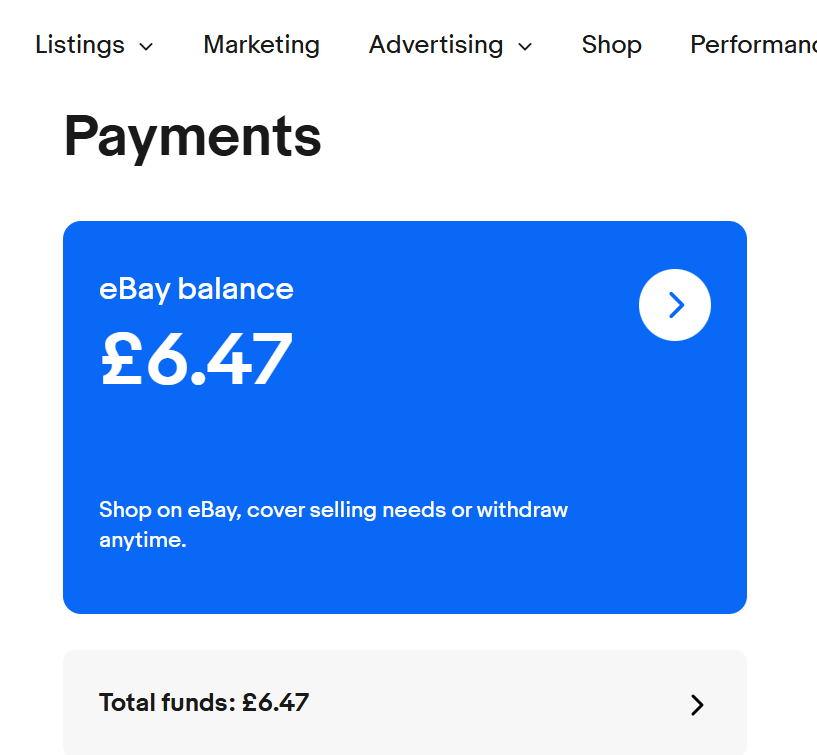Open the Shop tab
This screenshot has width=817, height=755.
coord(611,45)
